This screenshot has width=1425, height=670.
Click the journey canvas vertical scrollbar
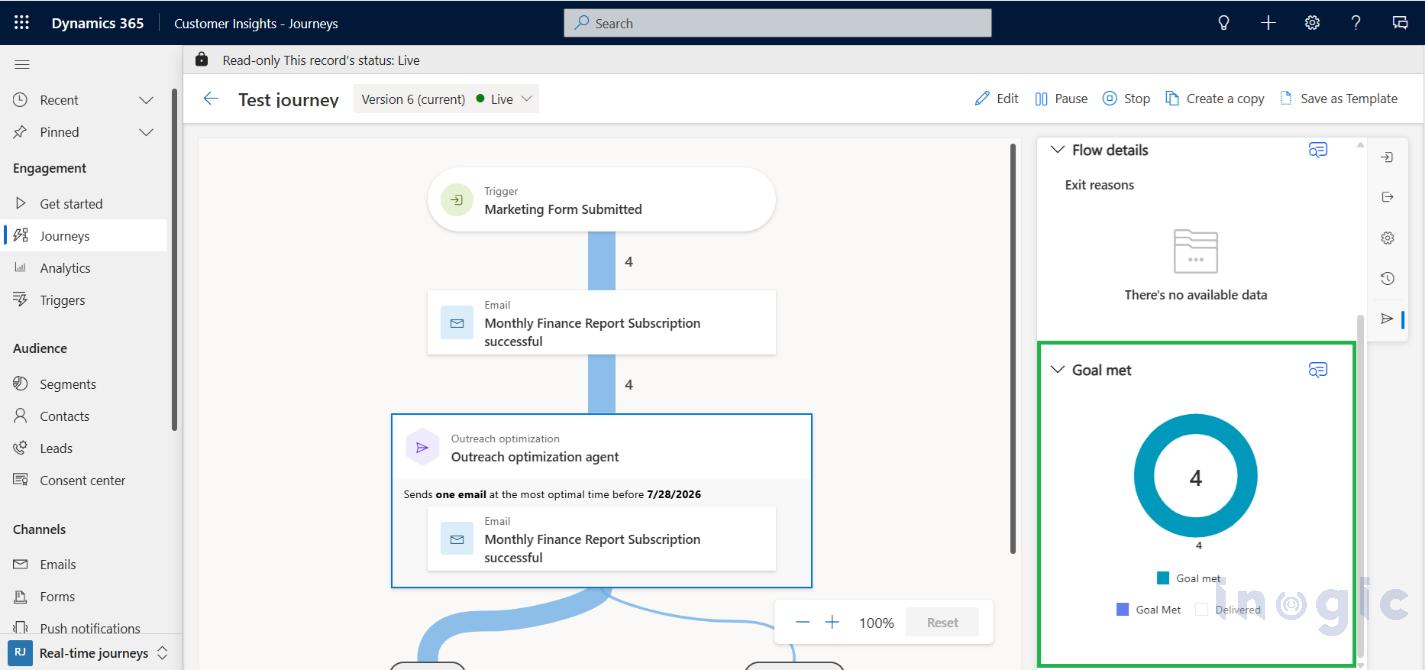tap(1012, 348)
